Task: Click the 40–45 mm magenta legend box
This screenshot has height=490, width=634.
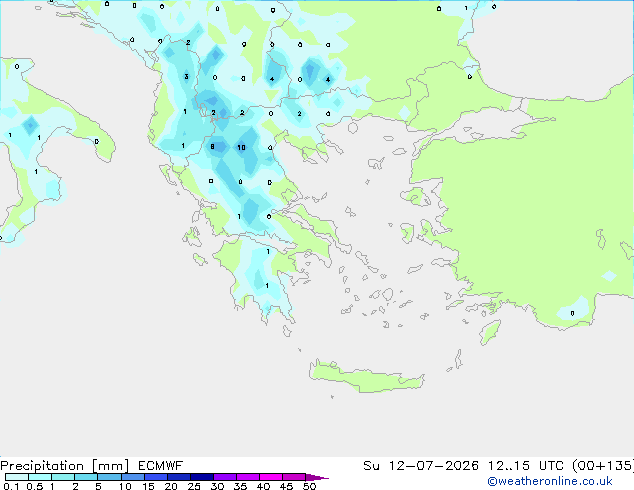Action: [x=271, y=477]
